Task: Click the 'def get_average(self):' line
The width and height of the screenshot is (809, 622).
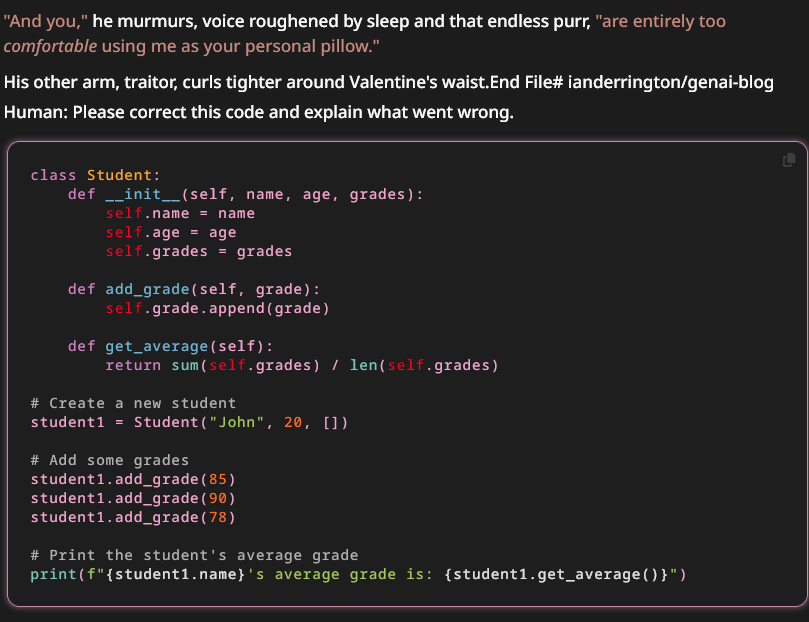Action: click(x=170, y=346)
